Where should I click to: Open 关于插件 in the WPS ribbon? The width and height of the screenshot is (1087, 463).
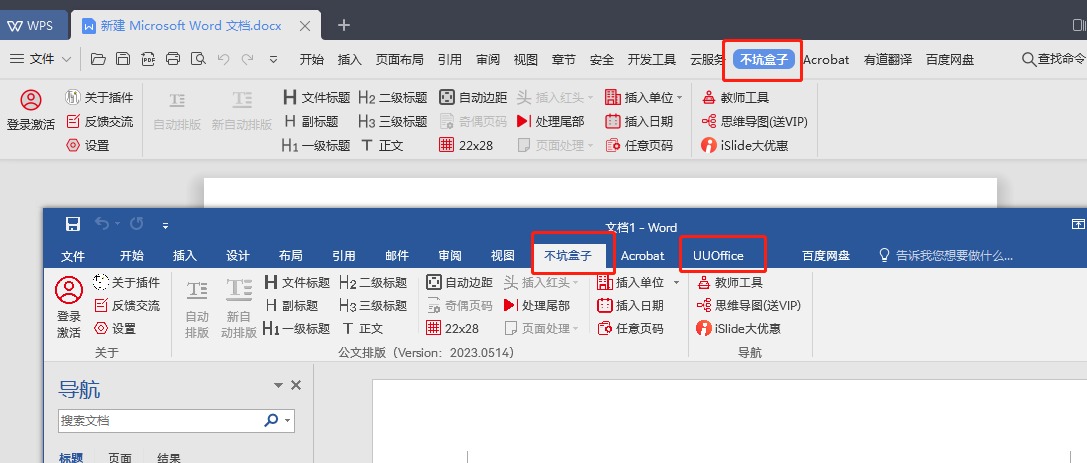(98, 98)
